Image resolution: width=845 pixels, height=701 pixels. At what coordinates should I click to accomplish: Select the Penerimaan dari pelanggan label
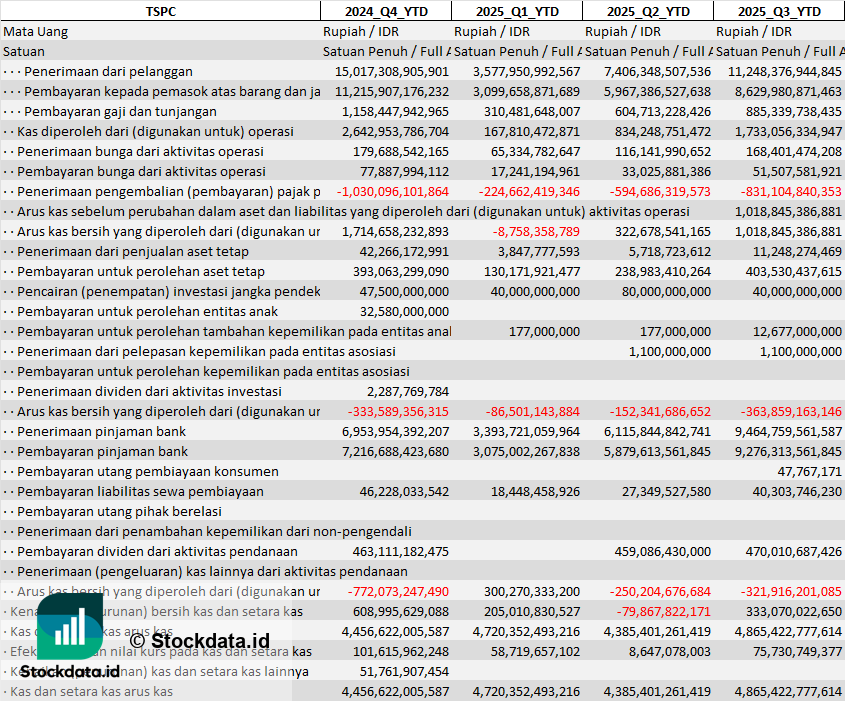[108, 72]
